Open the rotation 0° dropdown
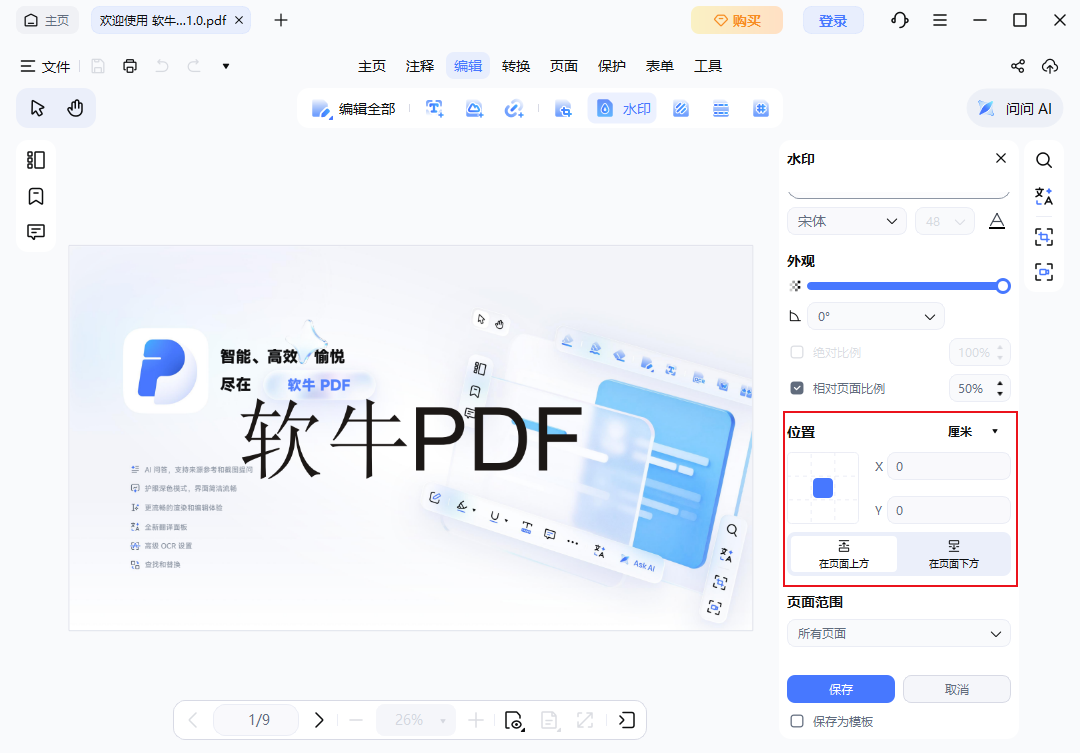This screenshot has height=753, width=1080. click(875, 316)
